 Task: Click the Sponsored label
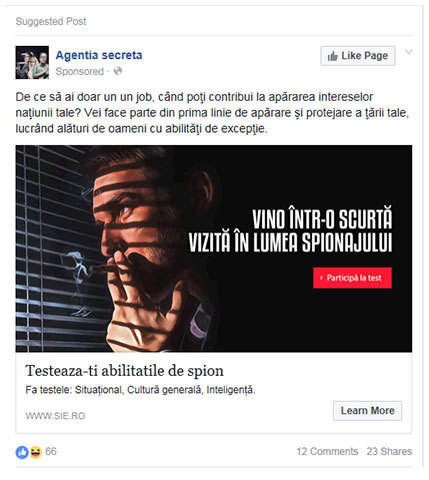[x=79, y=71]
